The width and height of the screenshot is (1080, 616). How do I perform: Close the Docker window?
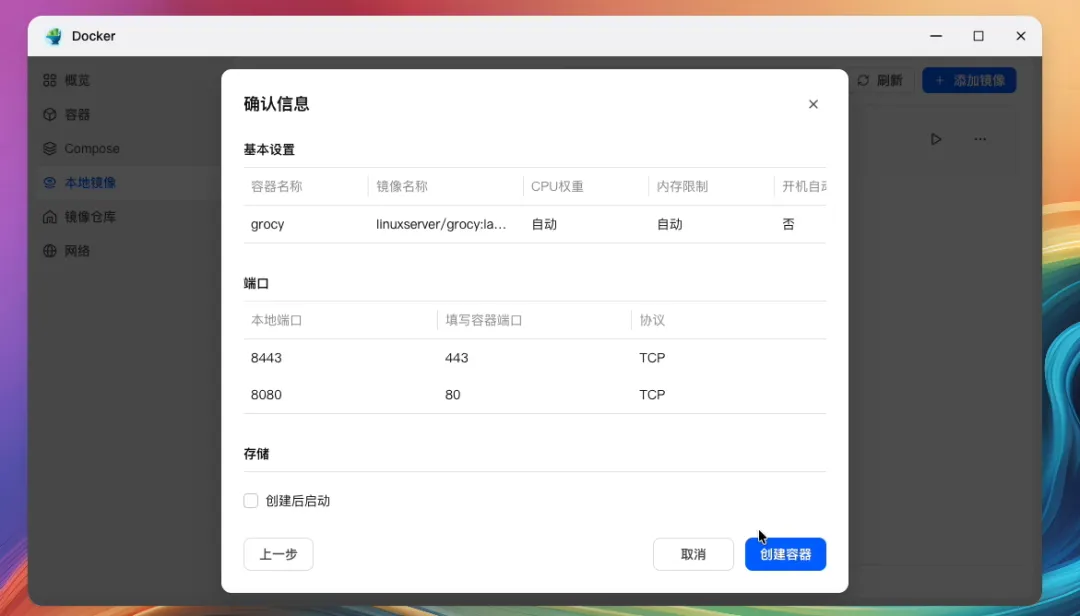1021,36
